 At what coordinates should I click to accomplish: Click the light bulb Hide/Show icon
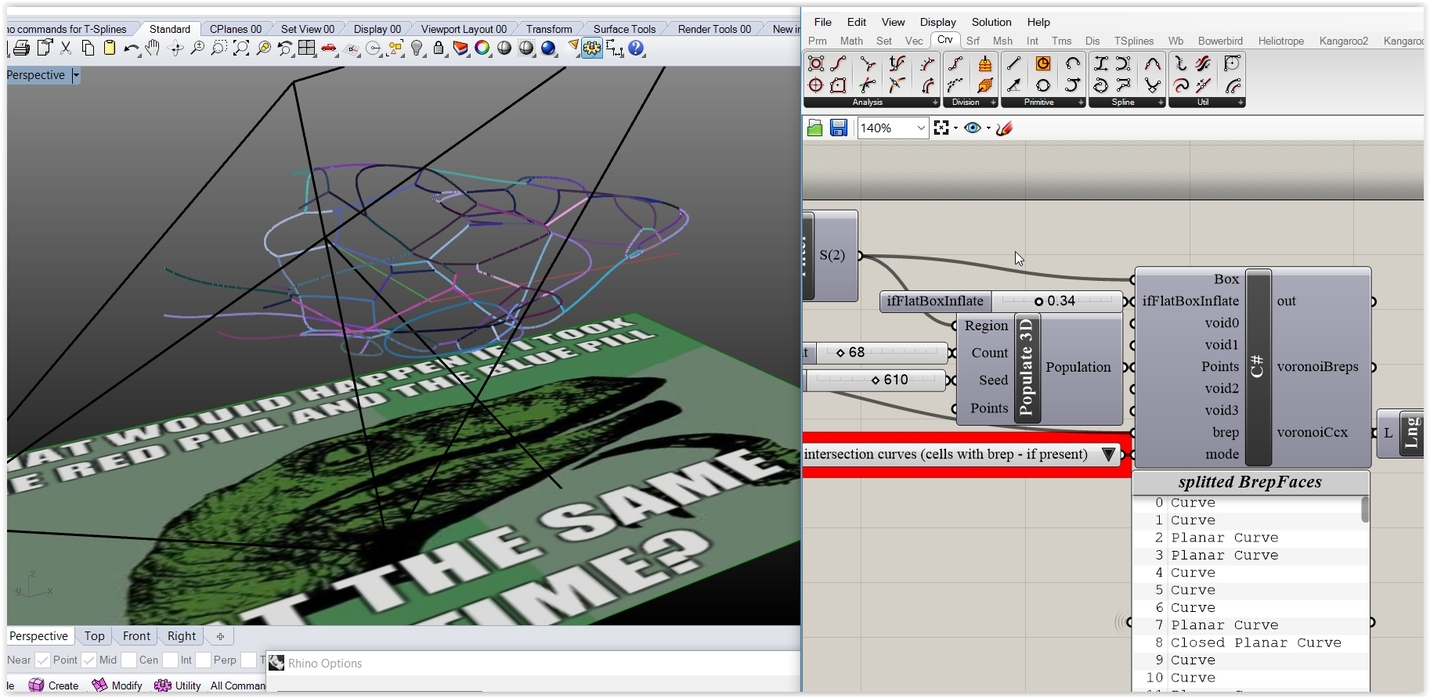[417, 48]
